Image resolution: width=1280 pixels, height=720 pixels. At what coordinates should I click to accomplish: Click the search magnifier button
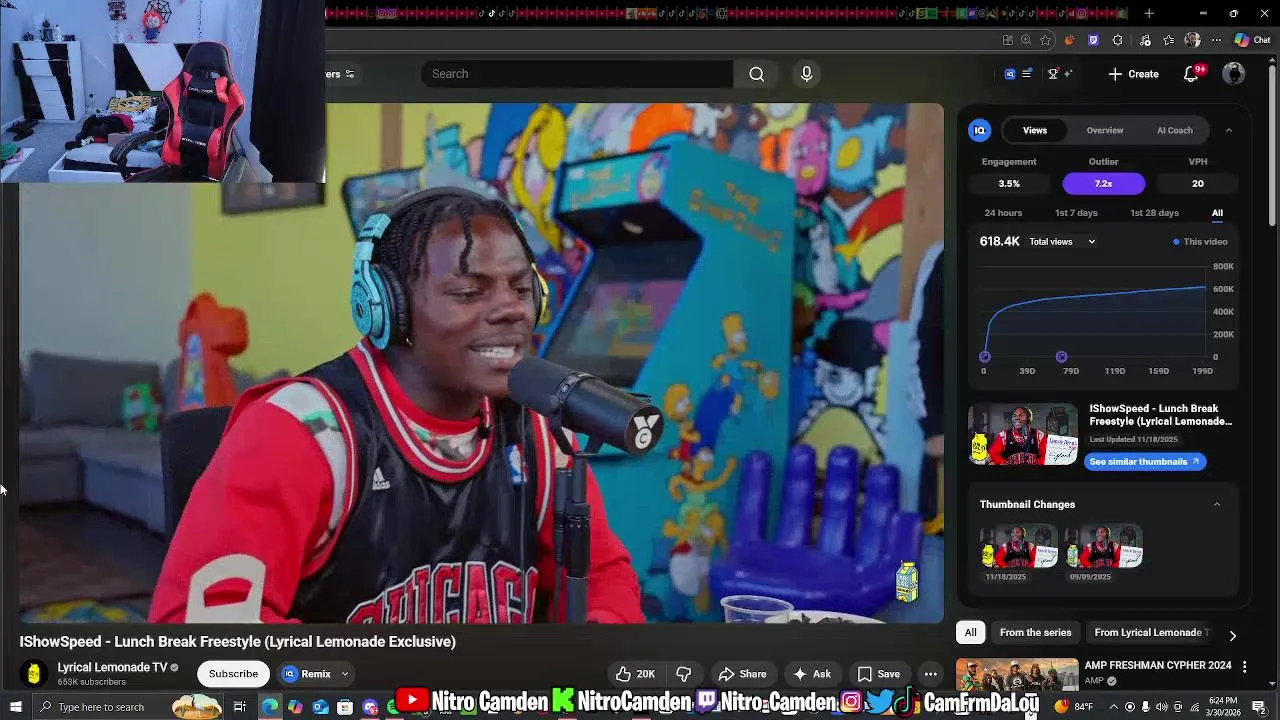pyautogui.click(x=756, y=74)
